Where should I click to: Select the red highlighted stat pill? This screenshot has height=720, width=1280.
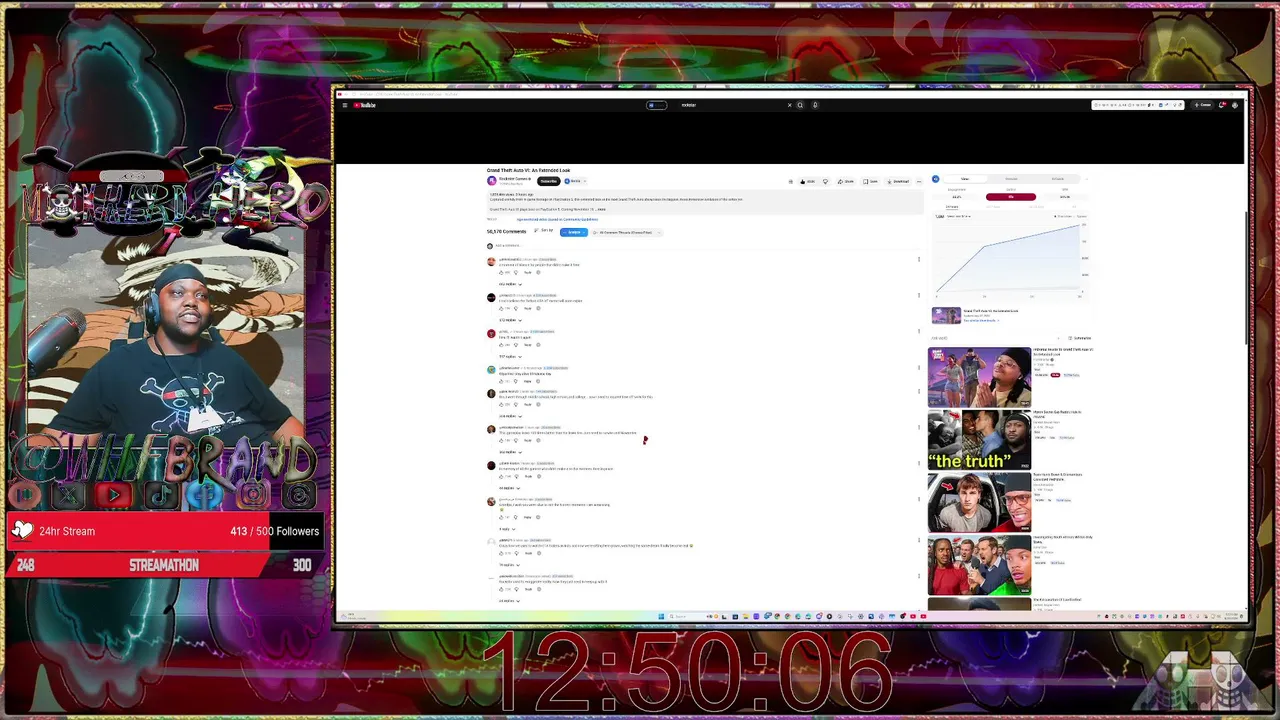pos(1011,197)
